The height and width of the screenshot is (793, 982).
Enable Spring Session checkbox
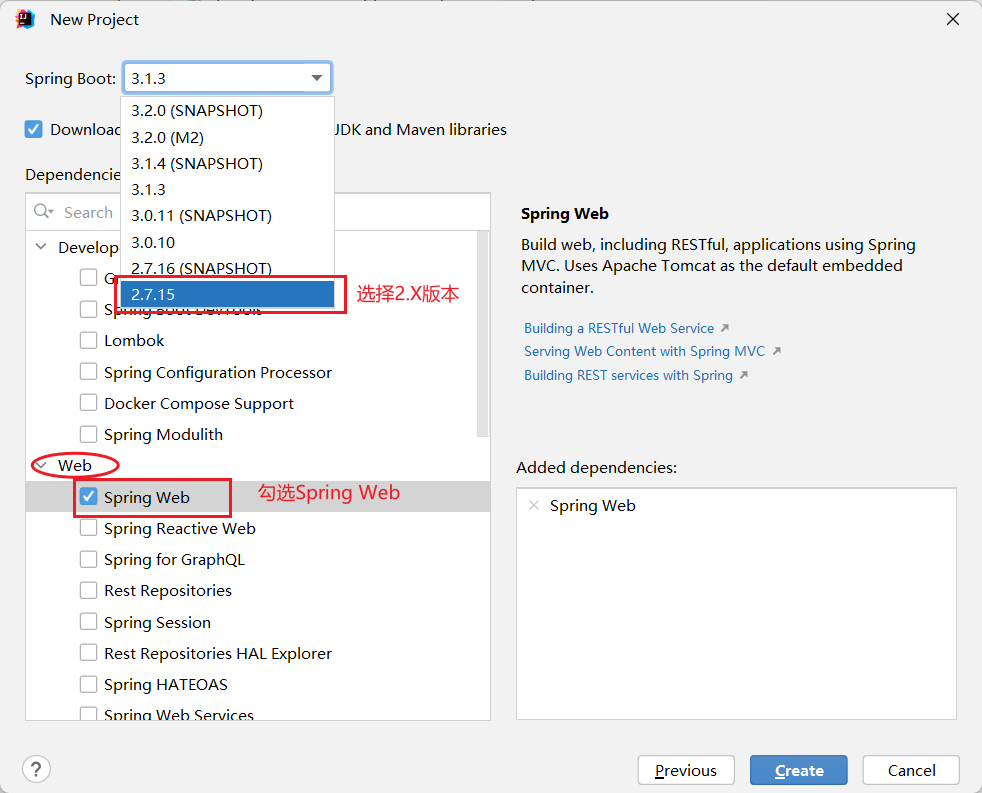click(88, 621)
